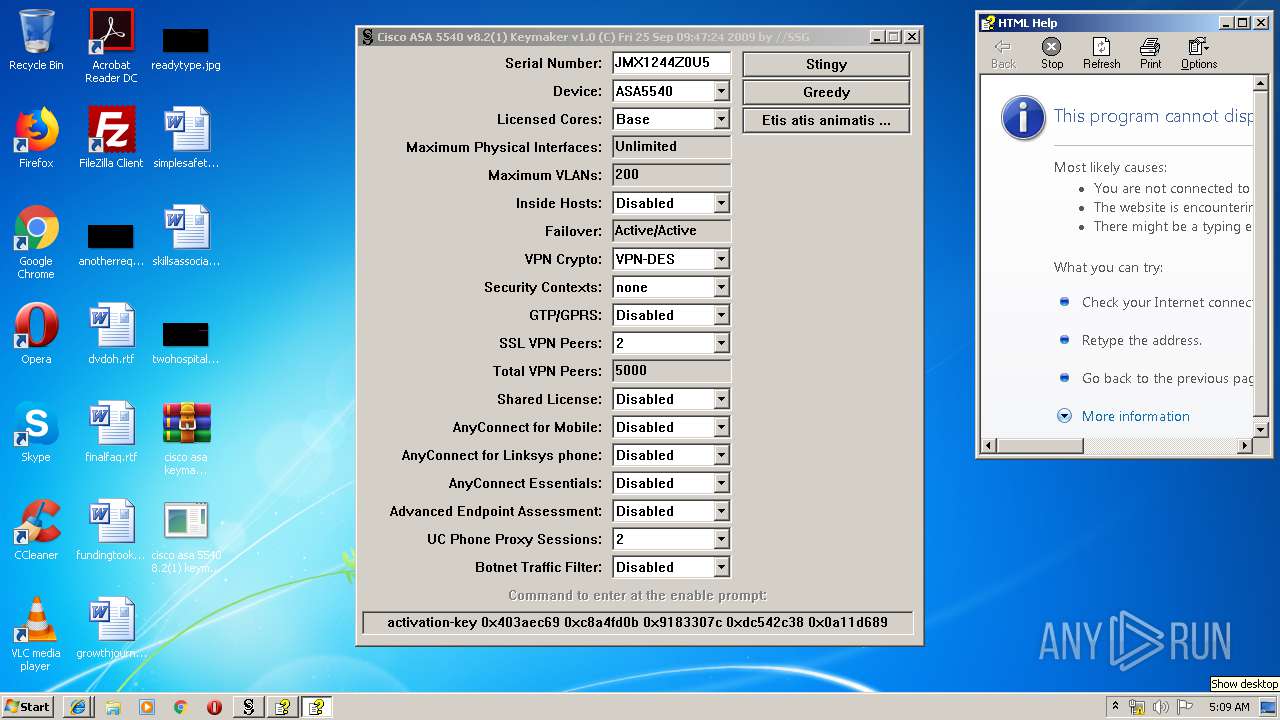Click the Failover value Active/Active
The height and width of the screenshot is (720, 1280).
click(671, 231)
